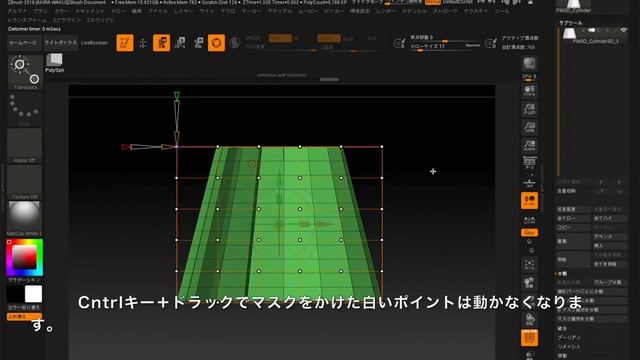
Task: Open the ストローク menu
Action: pos(445,11)
